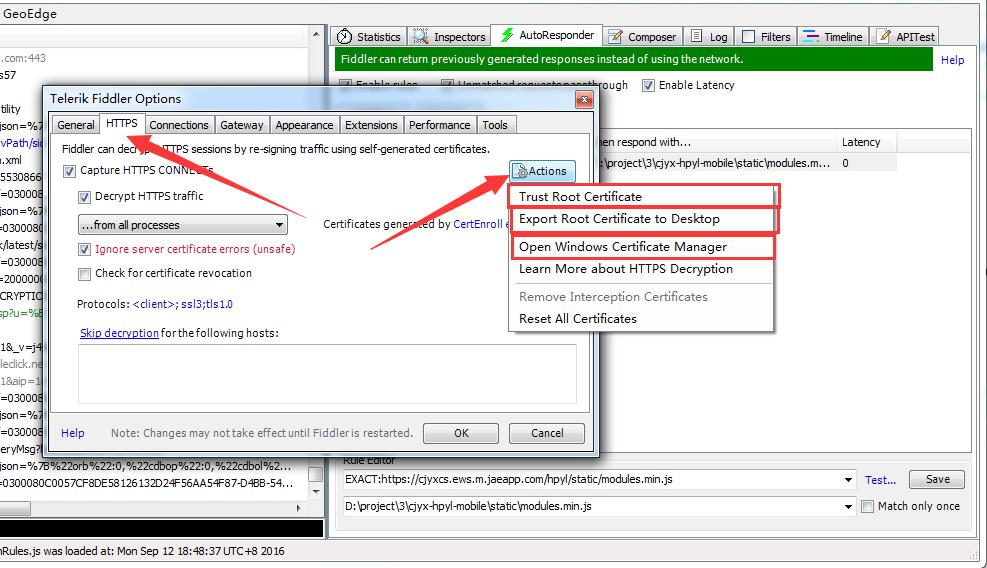This screenshot has width=987, height=568.
Task: Expand the 'from all processes' dropdown
Action: tap(279, 226)
